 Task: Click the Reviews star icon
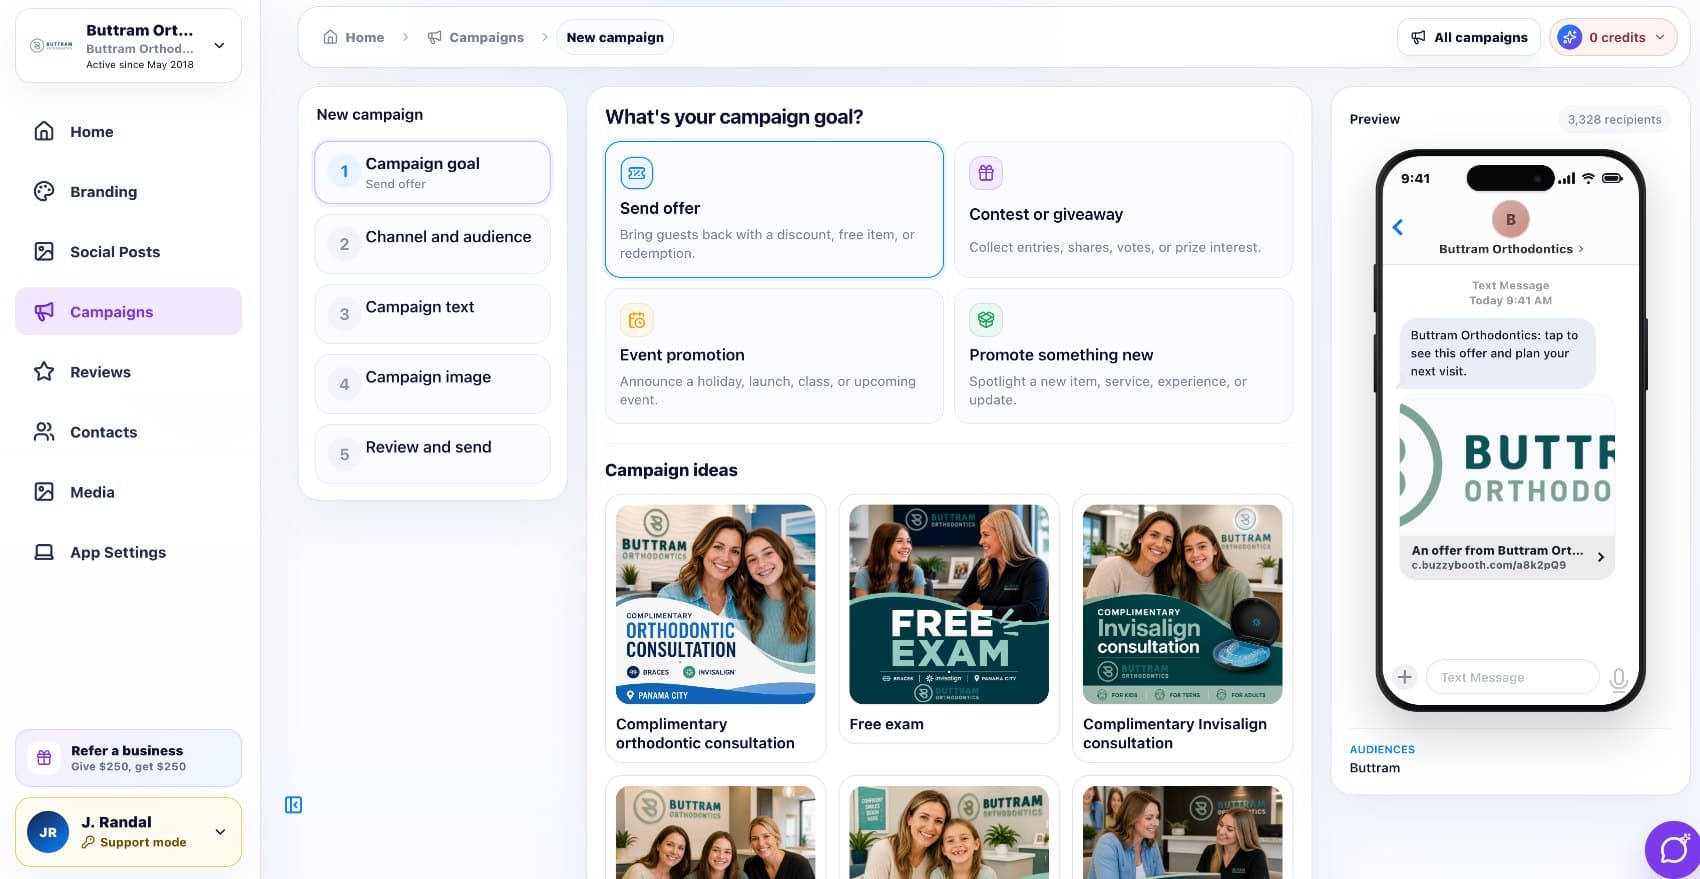pos(44,371)
